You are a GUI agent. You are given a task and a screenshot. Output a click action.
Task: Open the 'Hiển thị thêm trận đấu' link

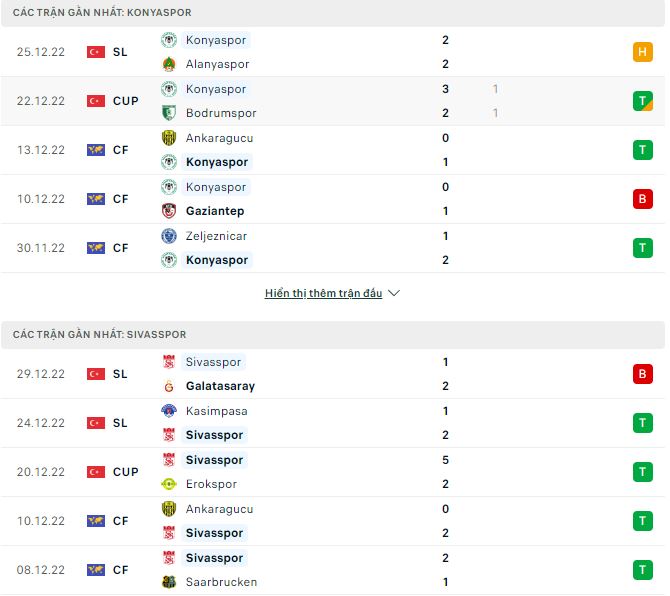click(323, 294)
